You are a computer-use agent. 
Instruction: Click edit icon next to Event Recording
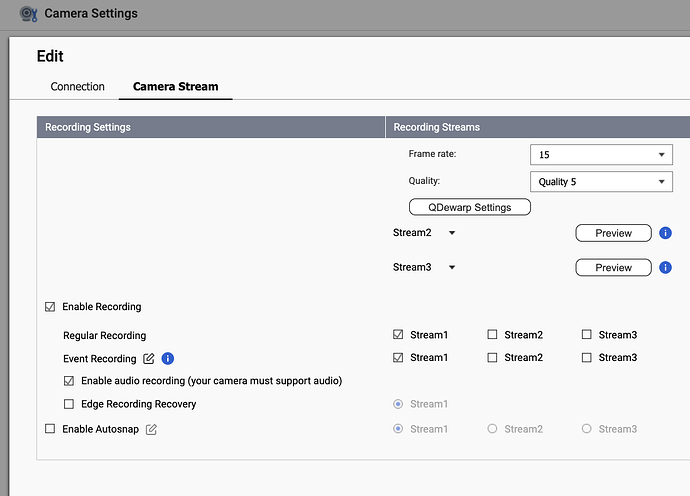tap(149, 358)
